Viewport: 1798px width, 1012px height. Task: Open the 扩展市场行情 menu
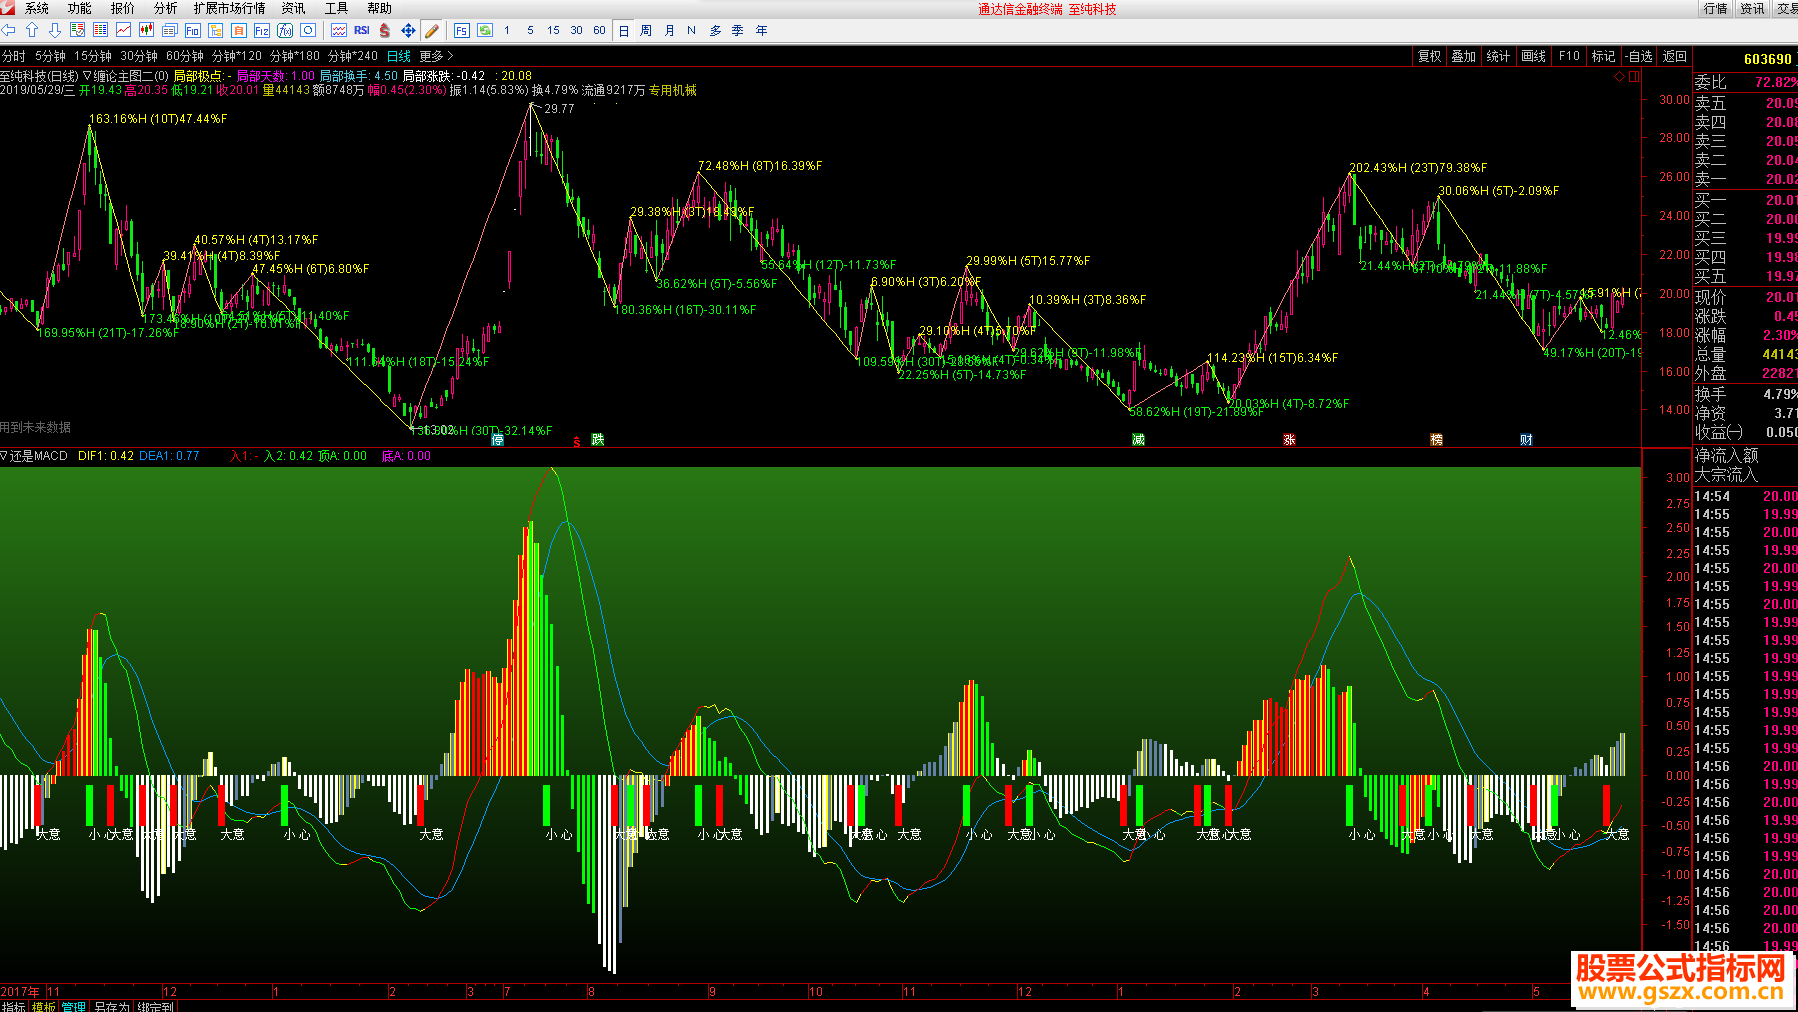tap(230, 8)
